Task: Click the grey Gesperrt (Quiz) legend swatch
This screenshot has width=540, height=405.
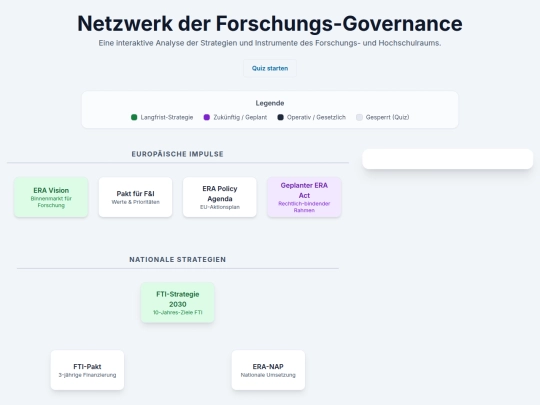Action: click(x=359, y=117)
